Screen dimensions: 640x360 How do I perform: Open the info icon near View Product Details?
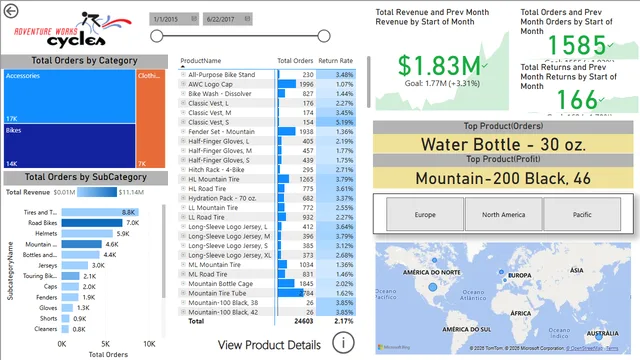[343, 343]
